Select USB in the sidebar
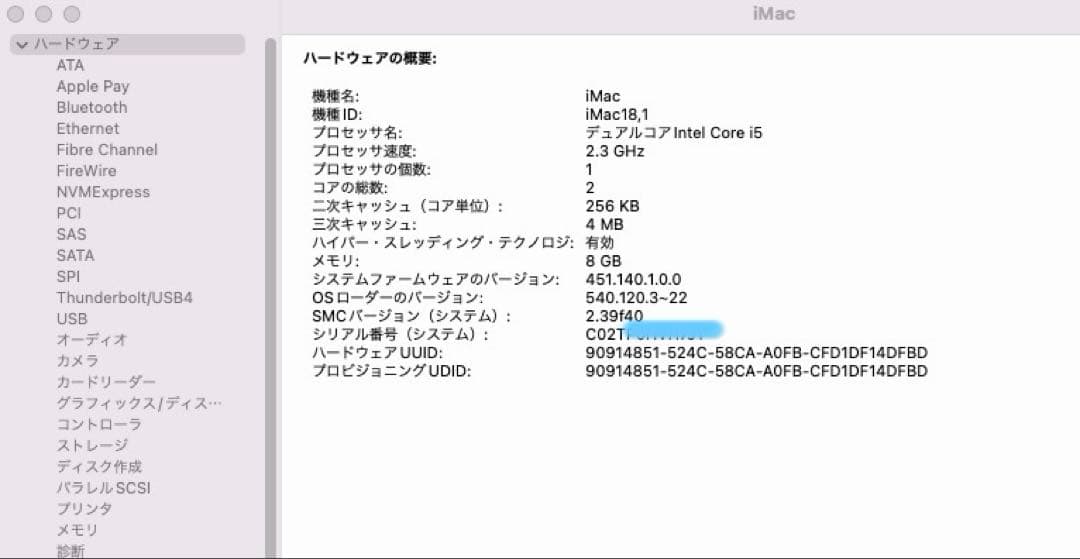This screenshot has width=1080, height=559. 72,319
